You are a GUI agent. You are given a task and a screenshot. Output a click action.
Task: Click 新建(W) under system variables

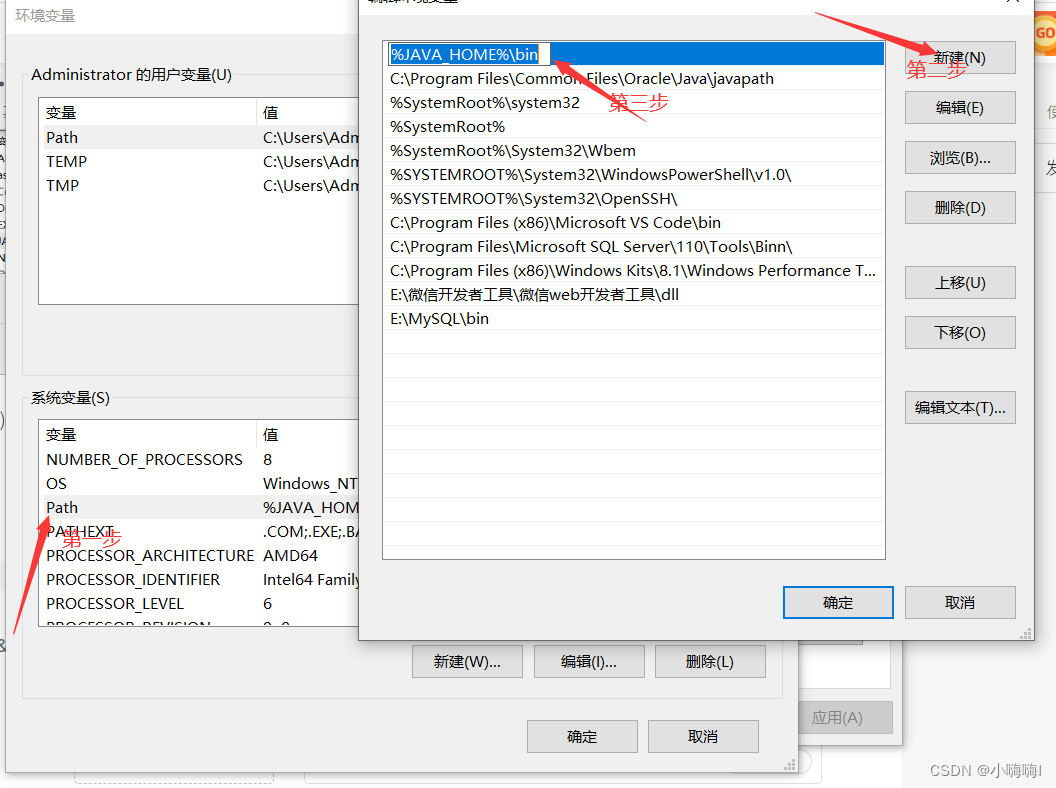point(467,661)
